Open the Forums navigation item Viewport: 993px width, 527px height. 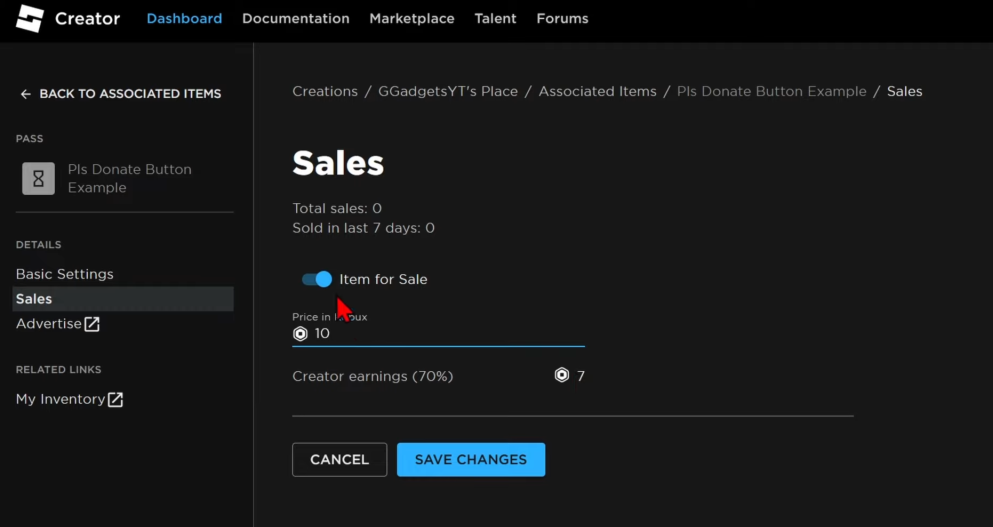pyautogui.click(x=562, y=19)
